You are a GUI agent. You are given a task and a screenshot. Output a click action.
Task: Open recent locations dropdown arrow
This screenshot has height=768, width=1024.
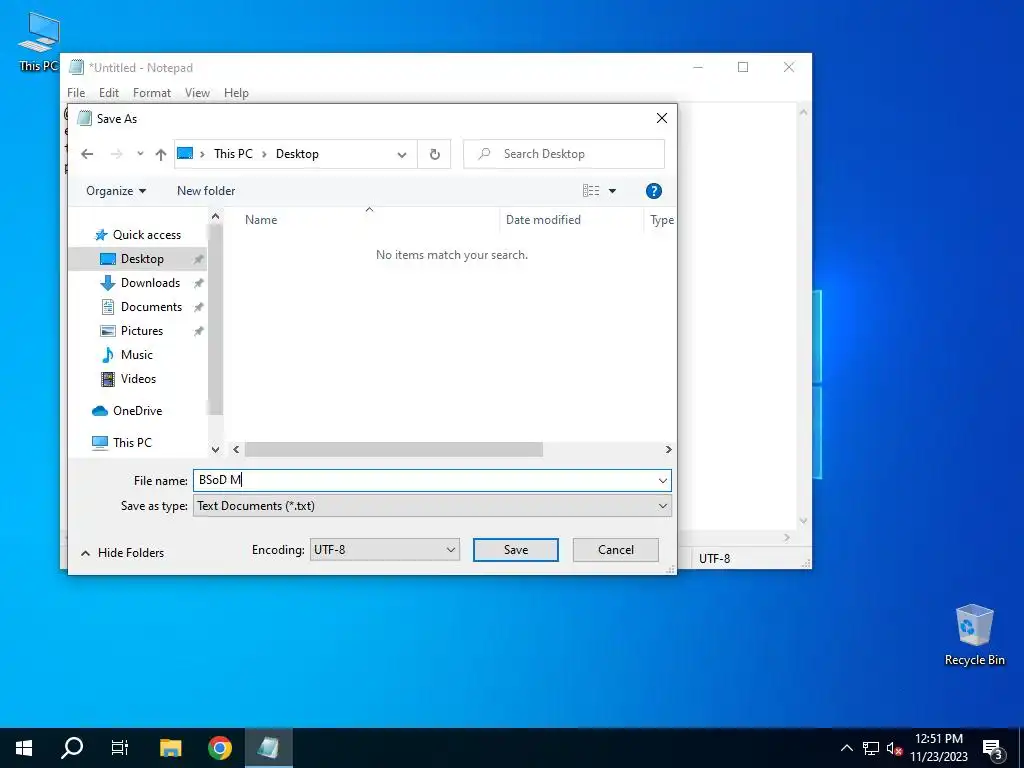140,154
